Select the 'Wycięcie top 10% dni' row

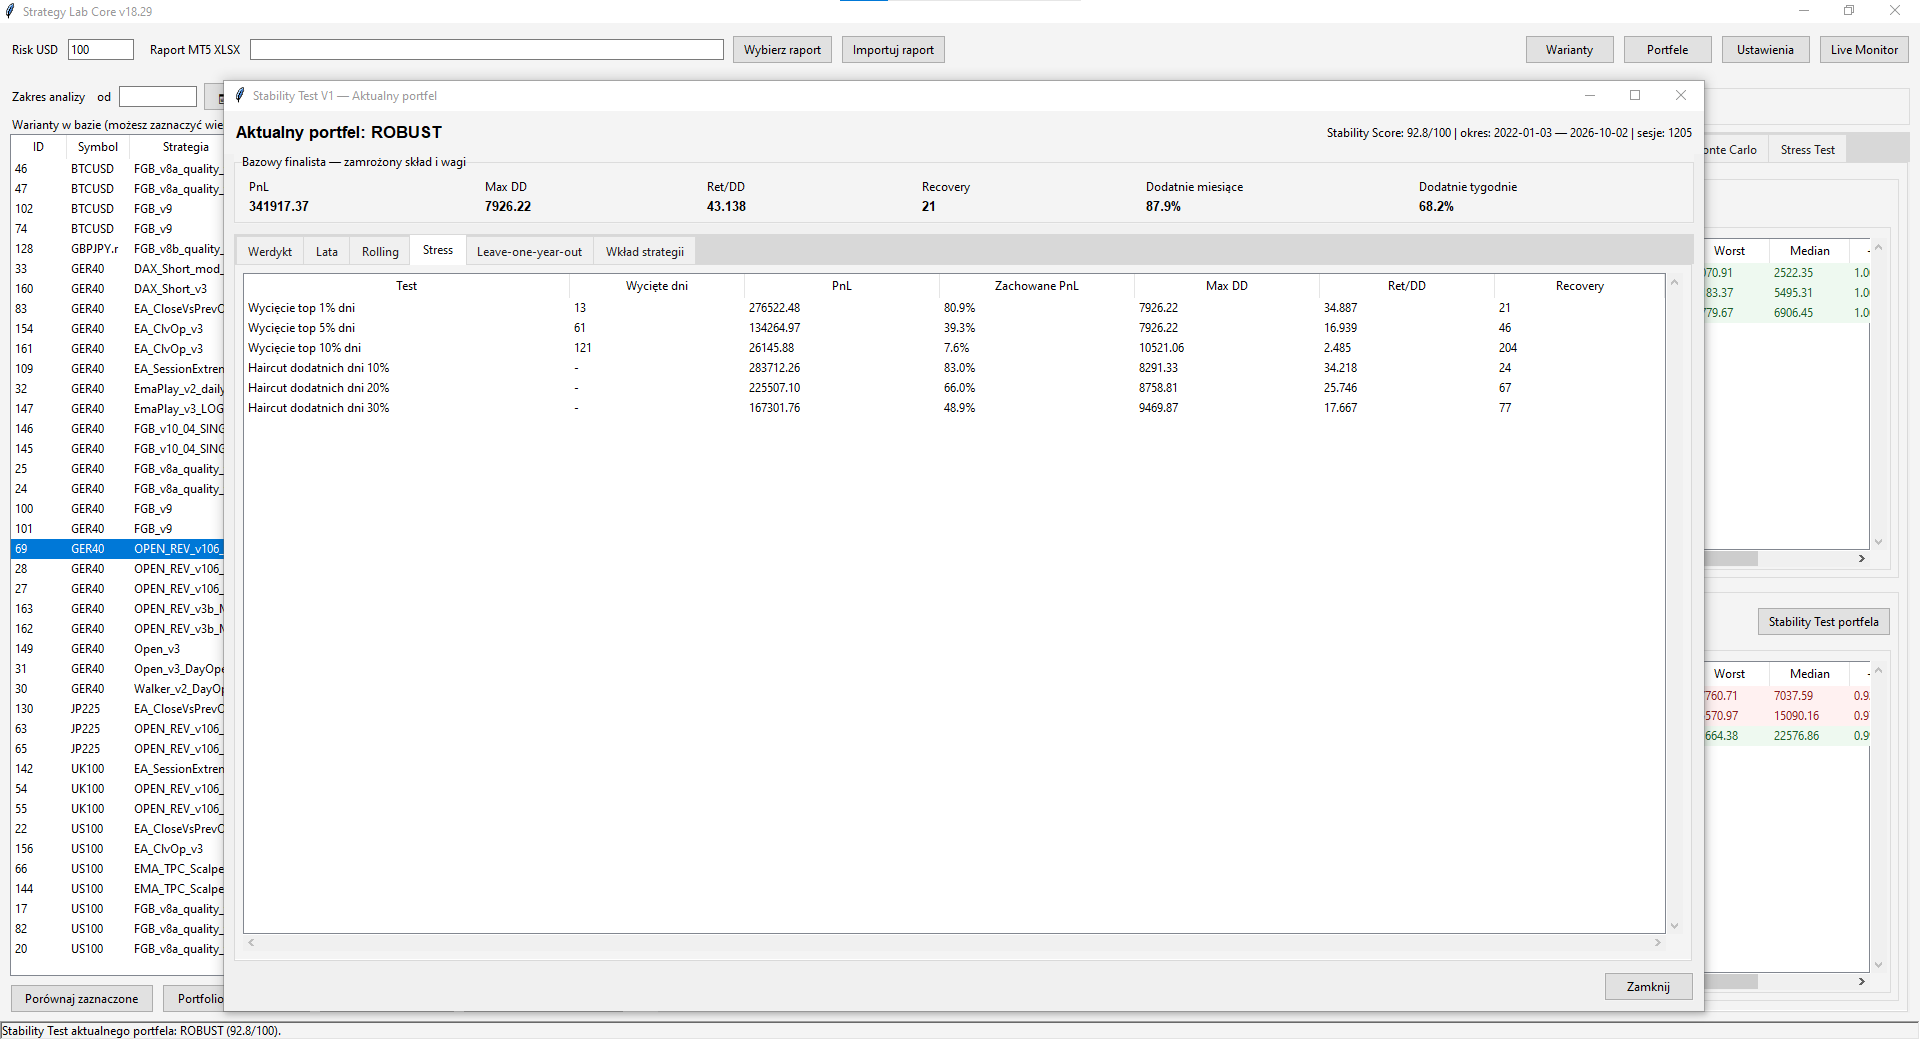954,348
